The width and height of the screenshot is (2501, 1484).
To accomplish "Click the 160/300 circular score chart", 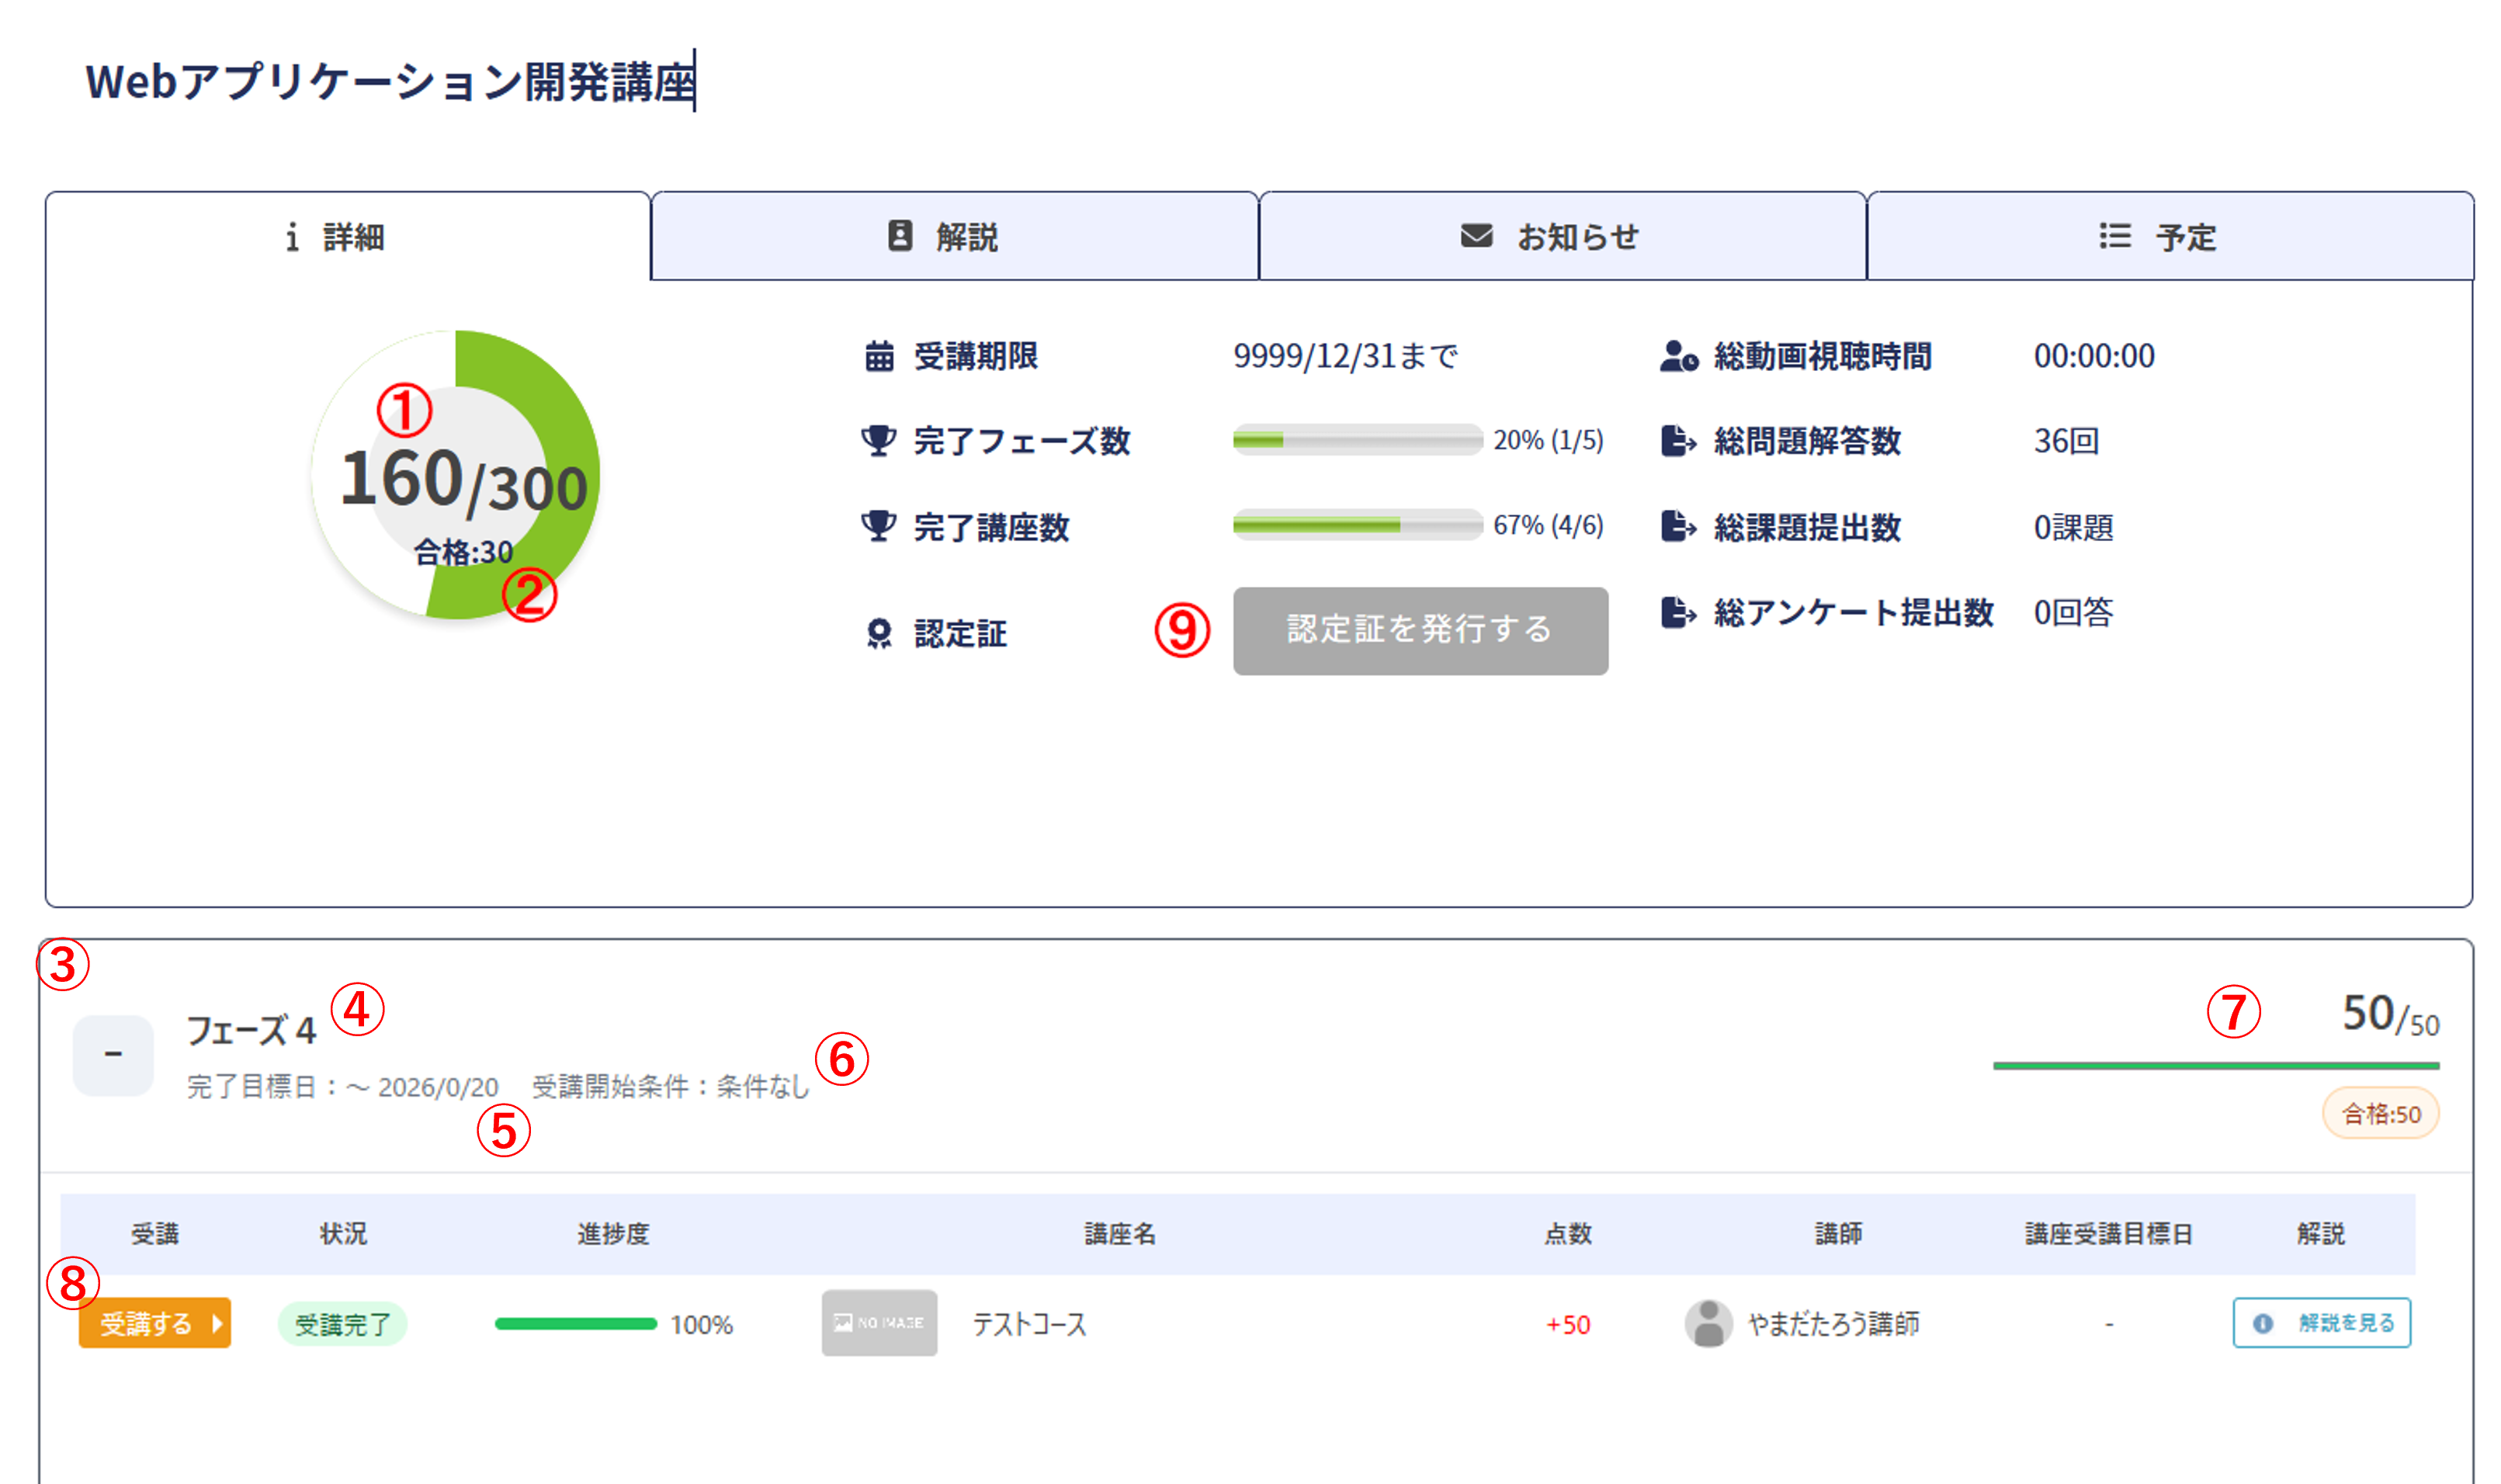I will coord(456,475).
